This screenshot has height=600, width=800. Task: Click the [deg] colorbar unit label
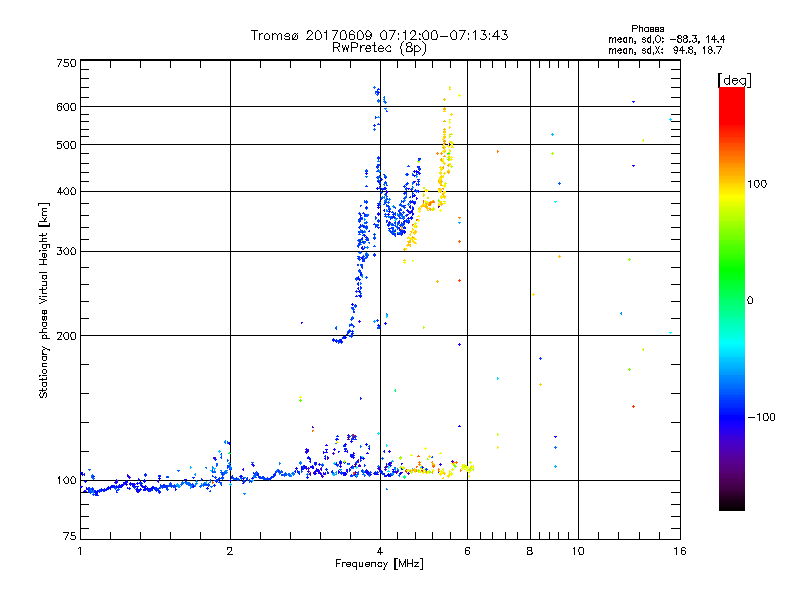coord(733,79)
